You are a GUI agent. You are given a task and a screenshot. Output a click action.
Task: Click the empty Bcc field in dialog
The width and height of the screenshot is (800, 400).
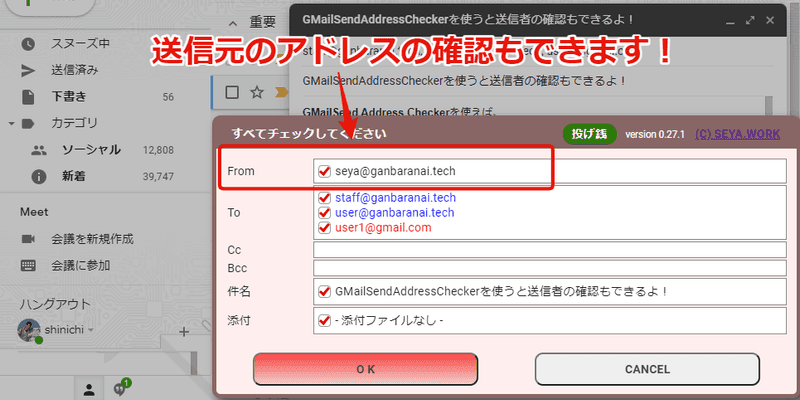pyautogui.click(x=549, y=268)
